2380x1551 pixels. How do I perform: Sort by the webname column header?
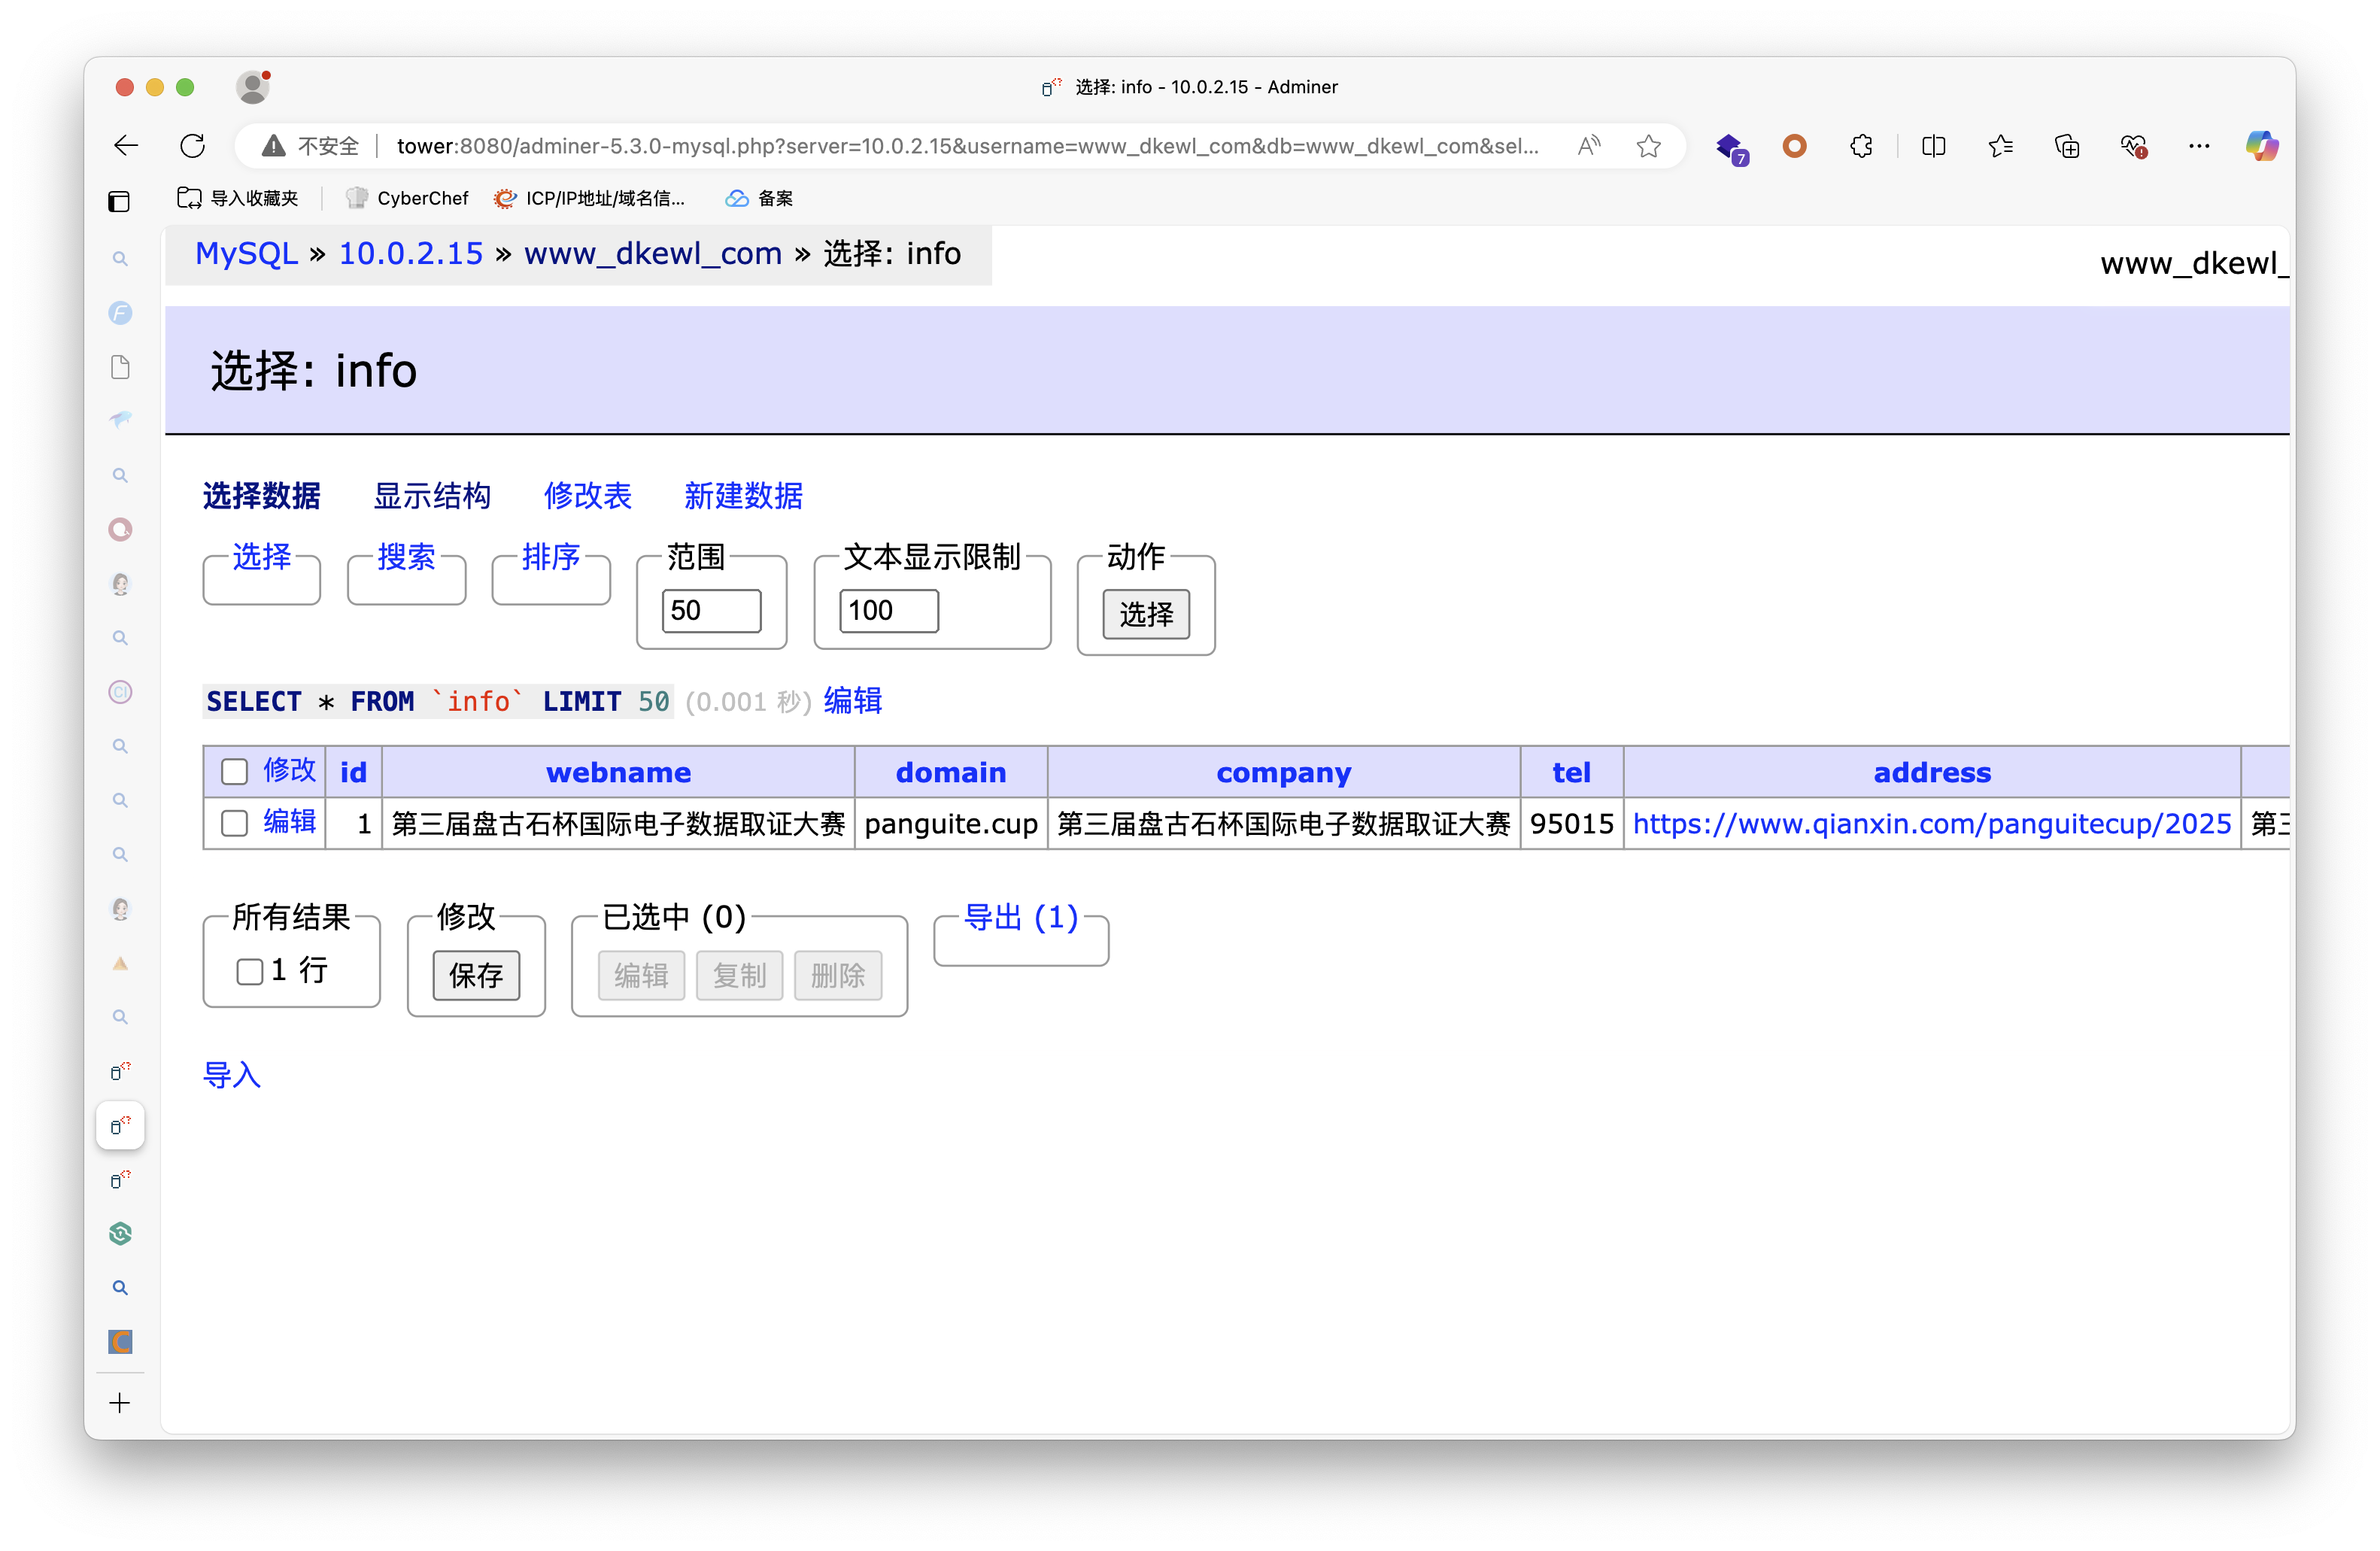tap(618, 773)
